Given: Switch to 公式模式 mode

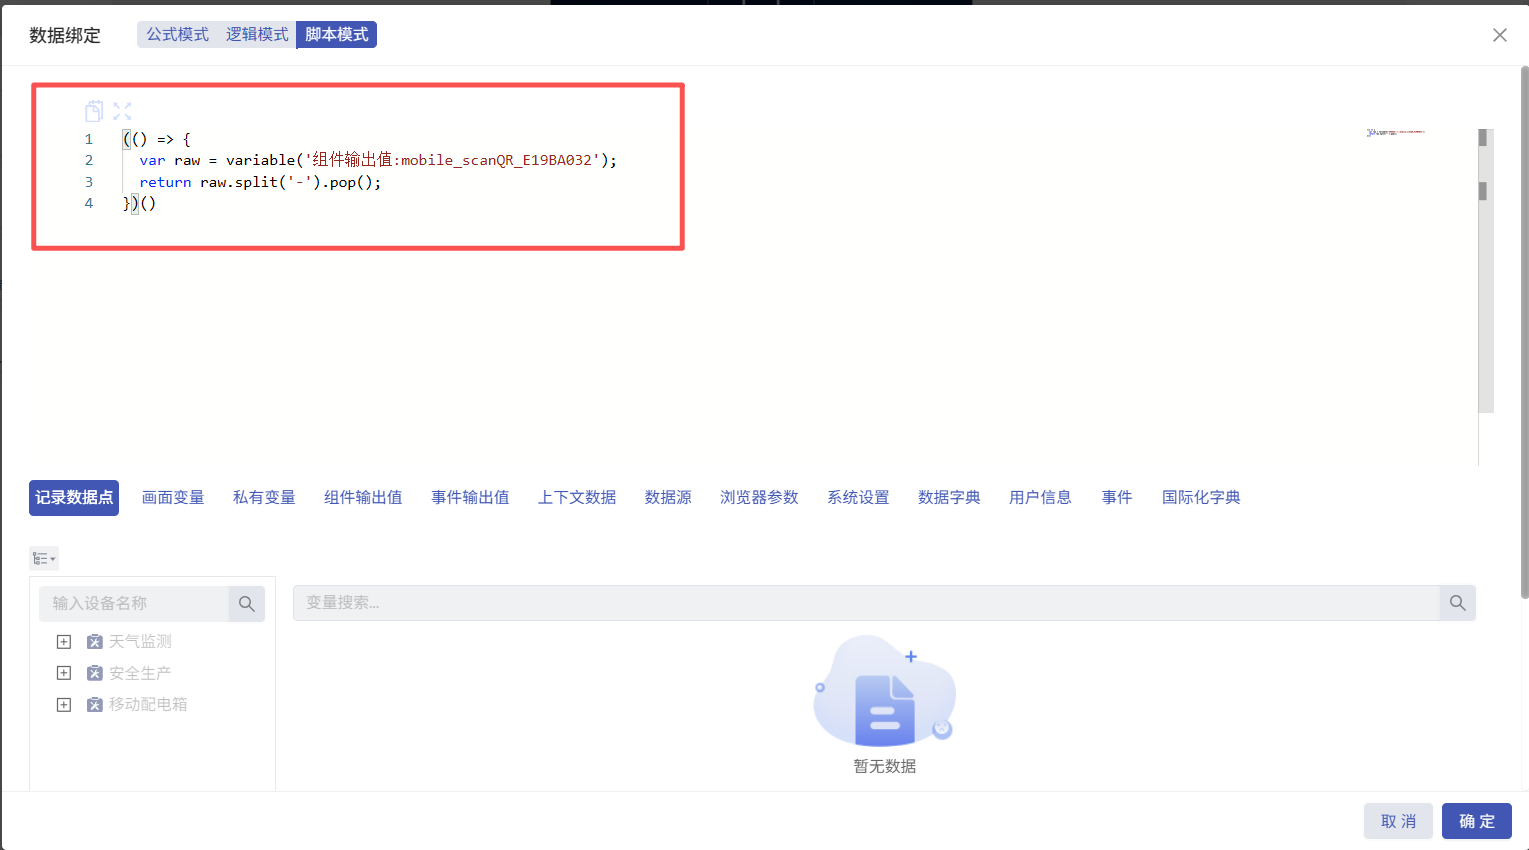Looking at the screenshot, I should (x=177, y=35).
